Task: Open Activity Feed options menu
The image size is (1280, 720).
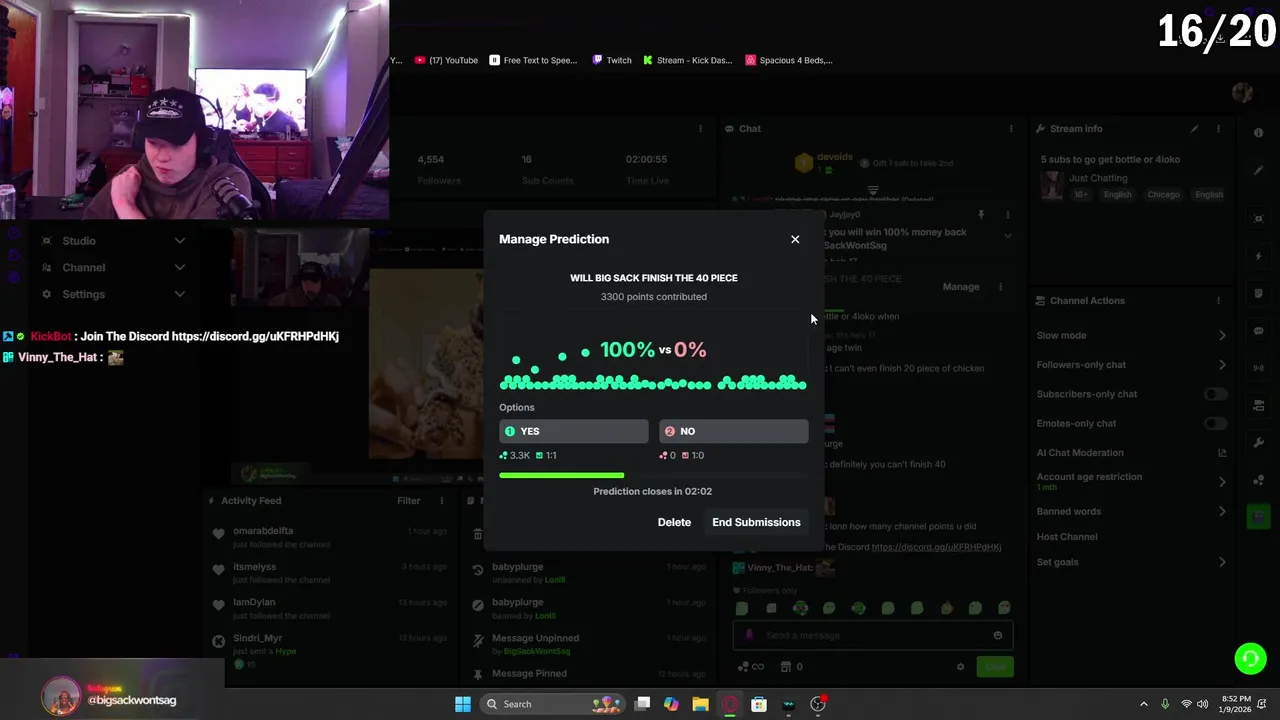Action: click(x=441, y=501)
